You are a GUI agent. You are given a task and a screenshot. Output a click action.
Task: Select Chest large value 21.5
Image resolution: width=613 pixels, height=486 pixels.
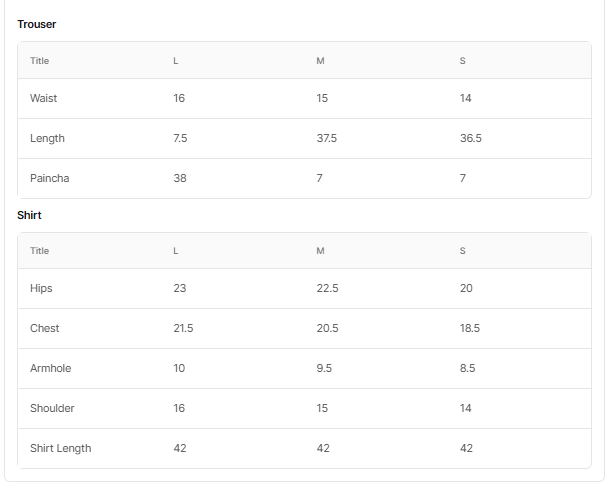[183, 328]
